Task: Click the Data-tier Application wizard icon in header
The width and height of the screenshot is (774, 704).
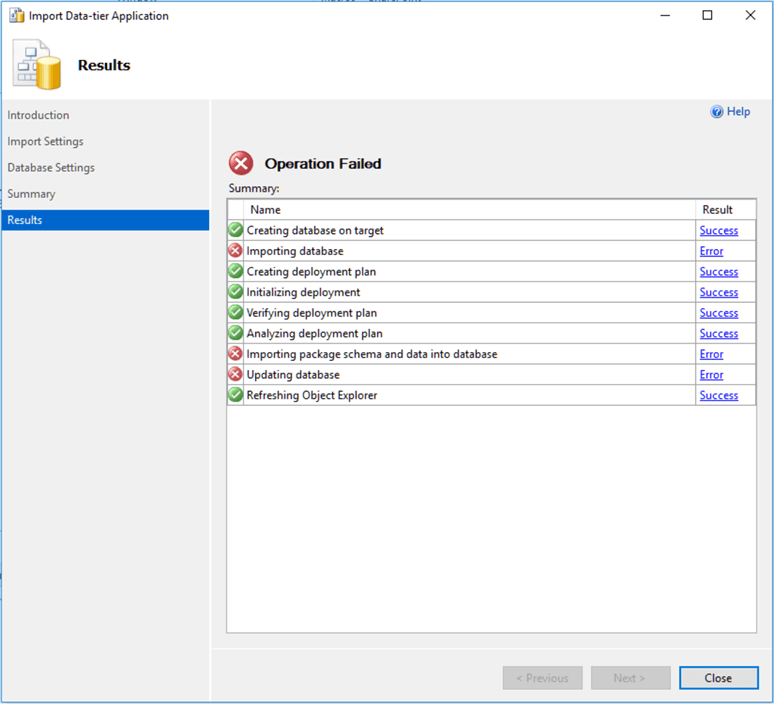Action: (x=36, y=65)
